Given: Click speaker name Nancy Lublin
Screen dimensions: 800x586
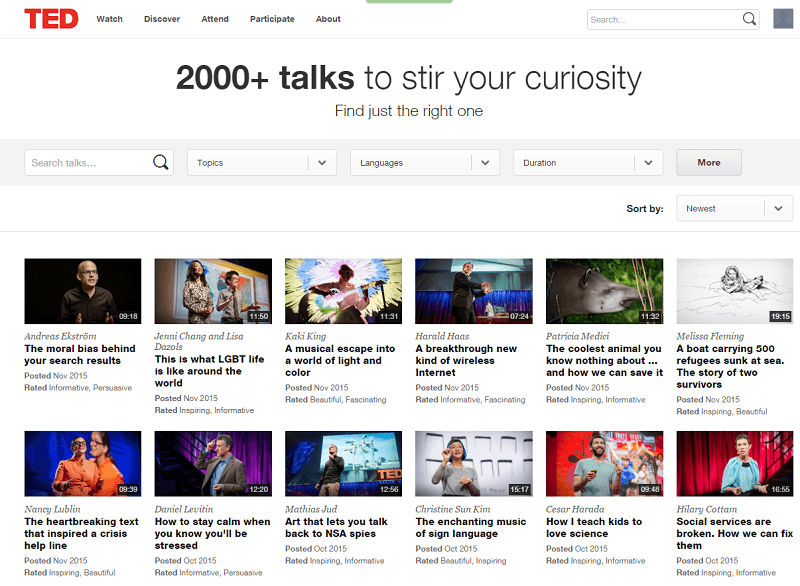Looking at the screenshot, I should coord(52,509).
